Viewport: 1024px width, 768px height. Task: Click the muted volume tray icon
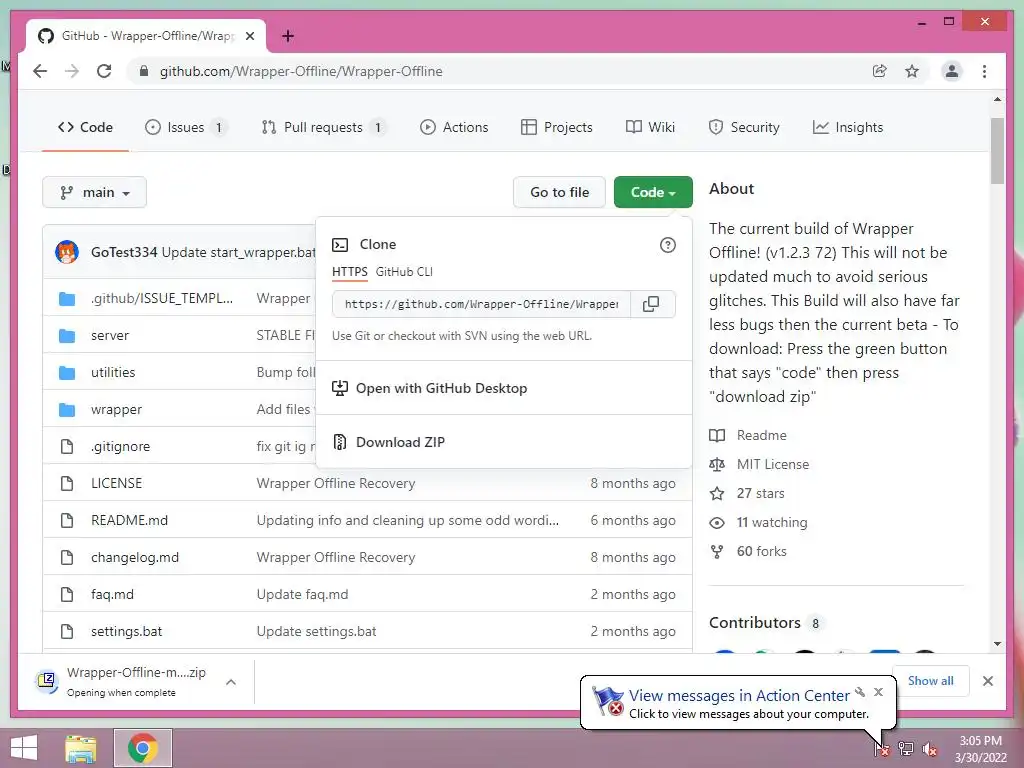(929, 749)
